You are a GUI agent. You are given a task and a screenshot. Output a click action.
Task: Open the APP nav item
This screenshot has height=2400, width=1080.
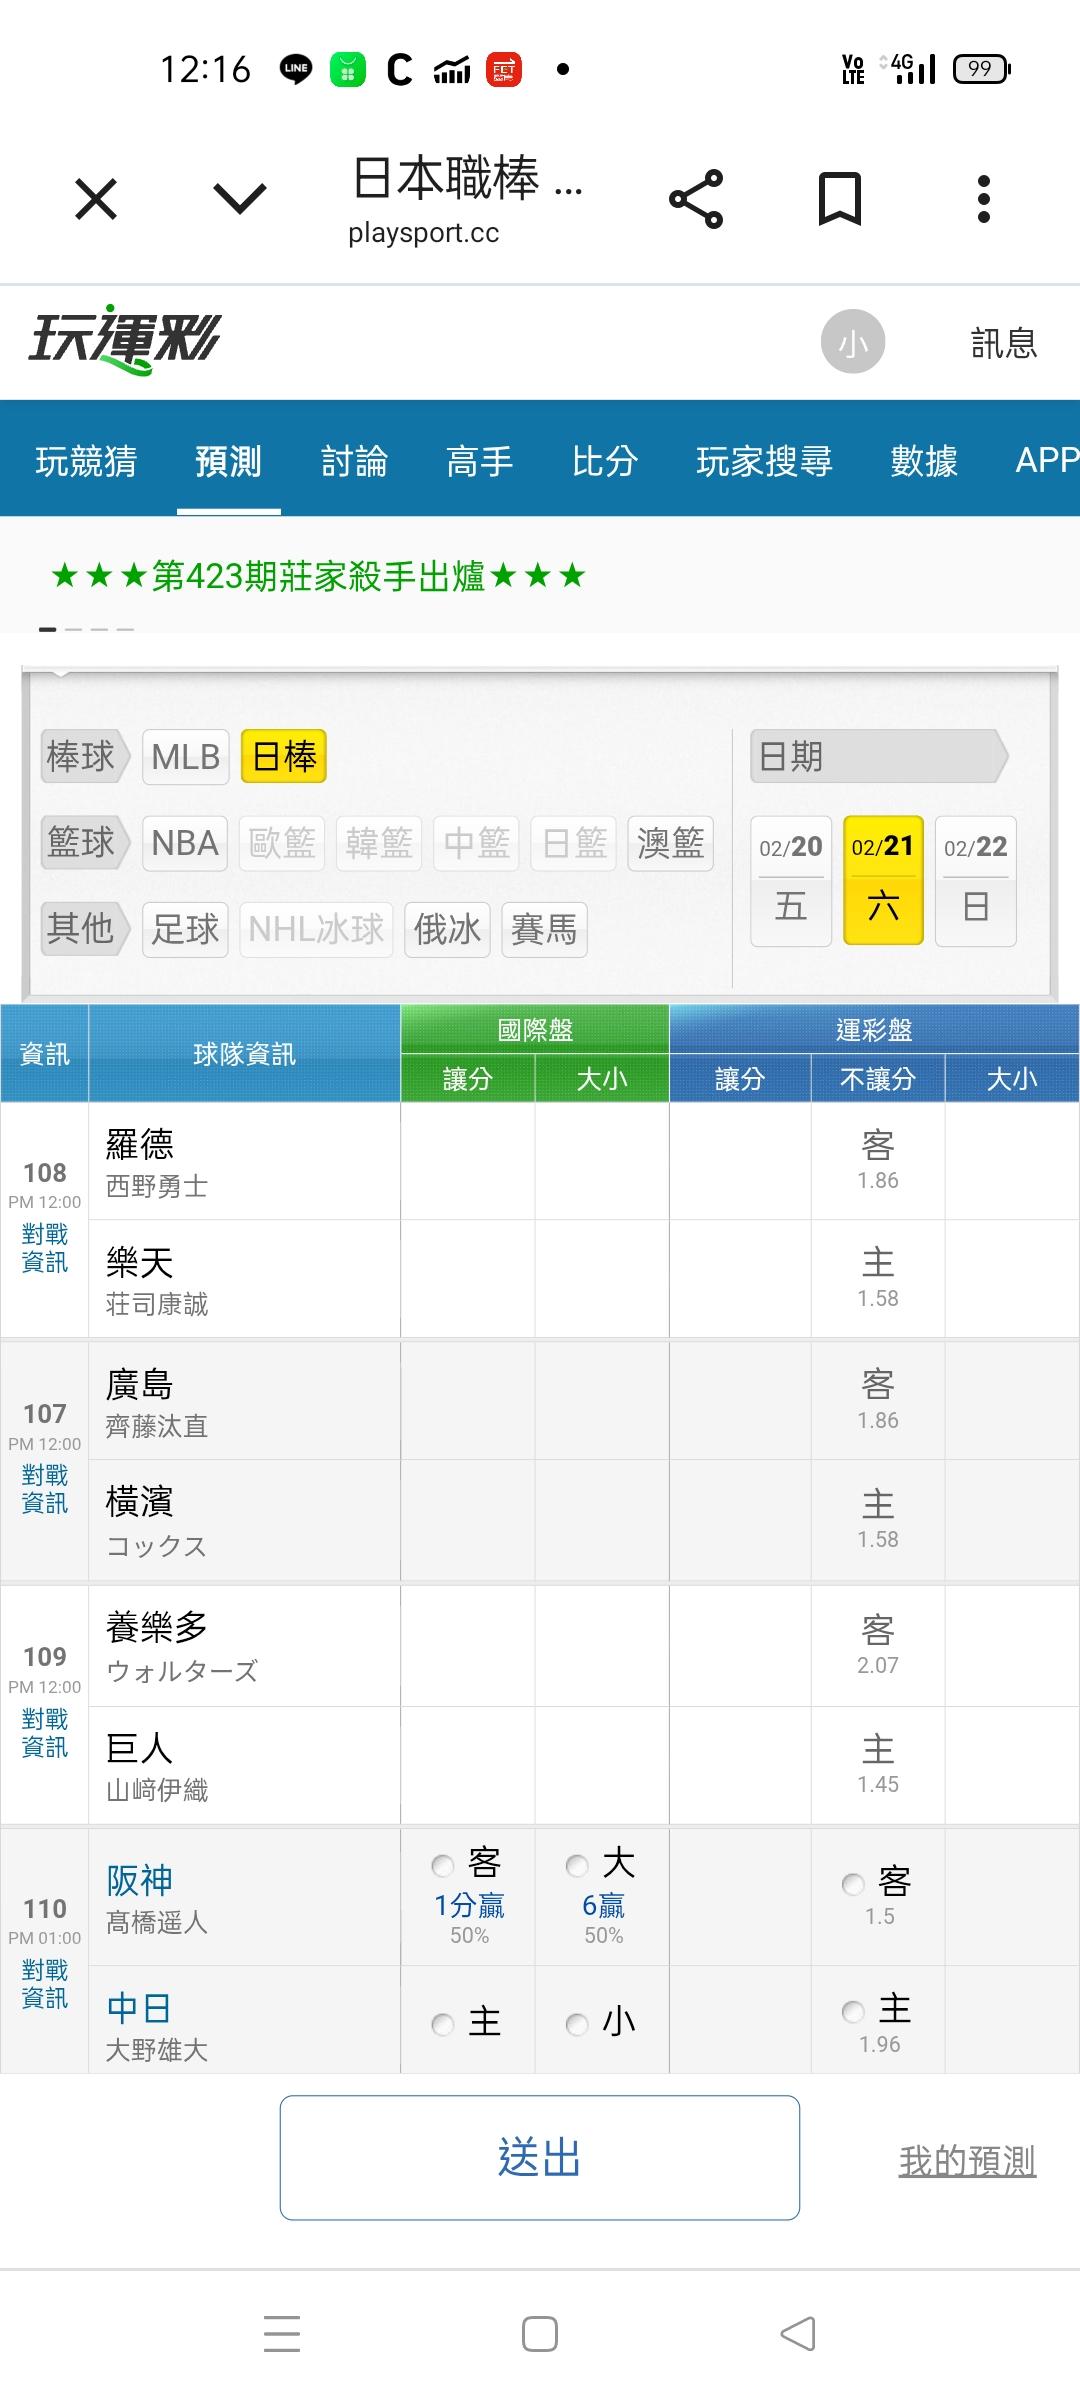(1047, 461)
